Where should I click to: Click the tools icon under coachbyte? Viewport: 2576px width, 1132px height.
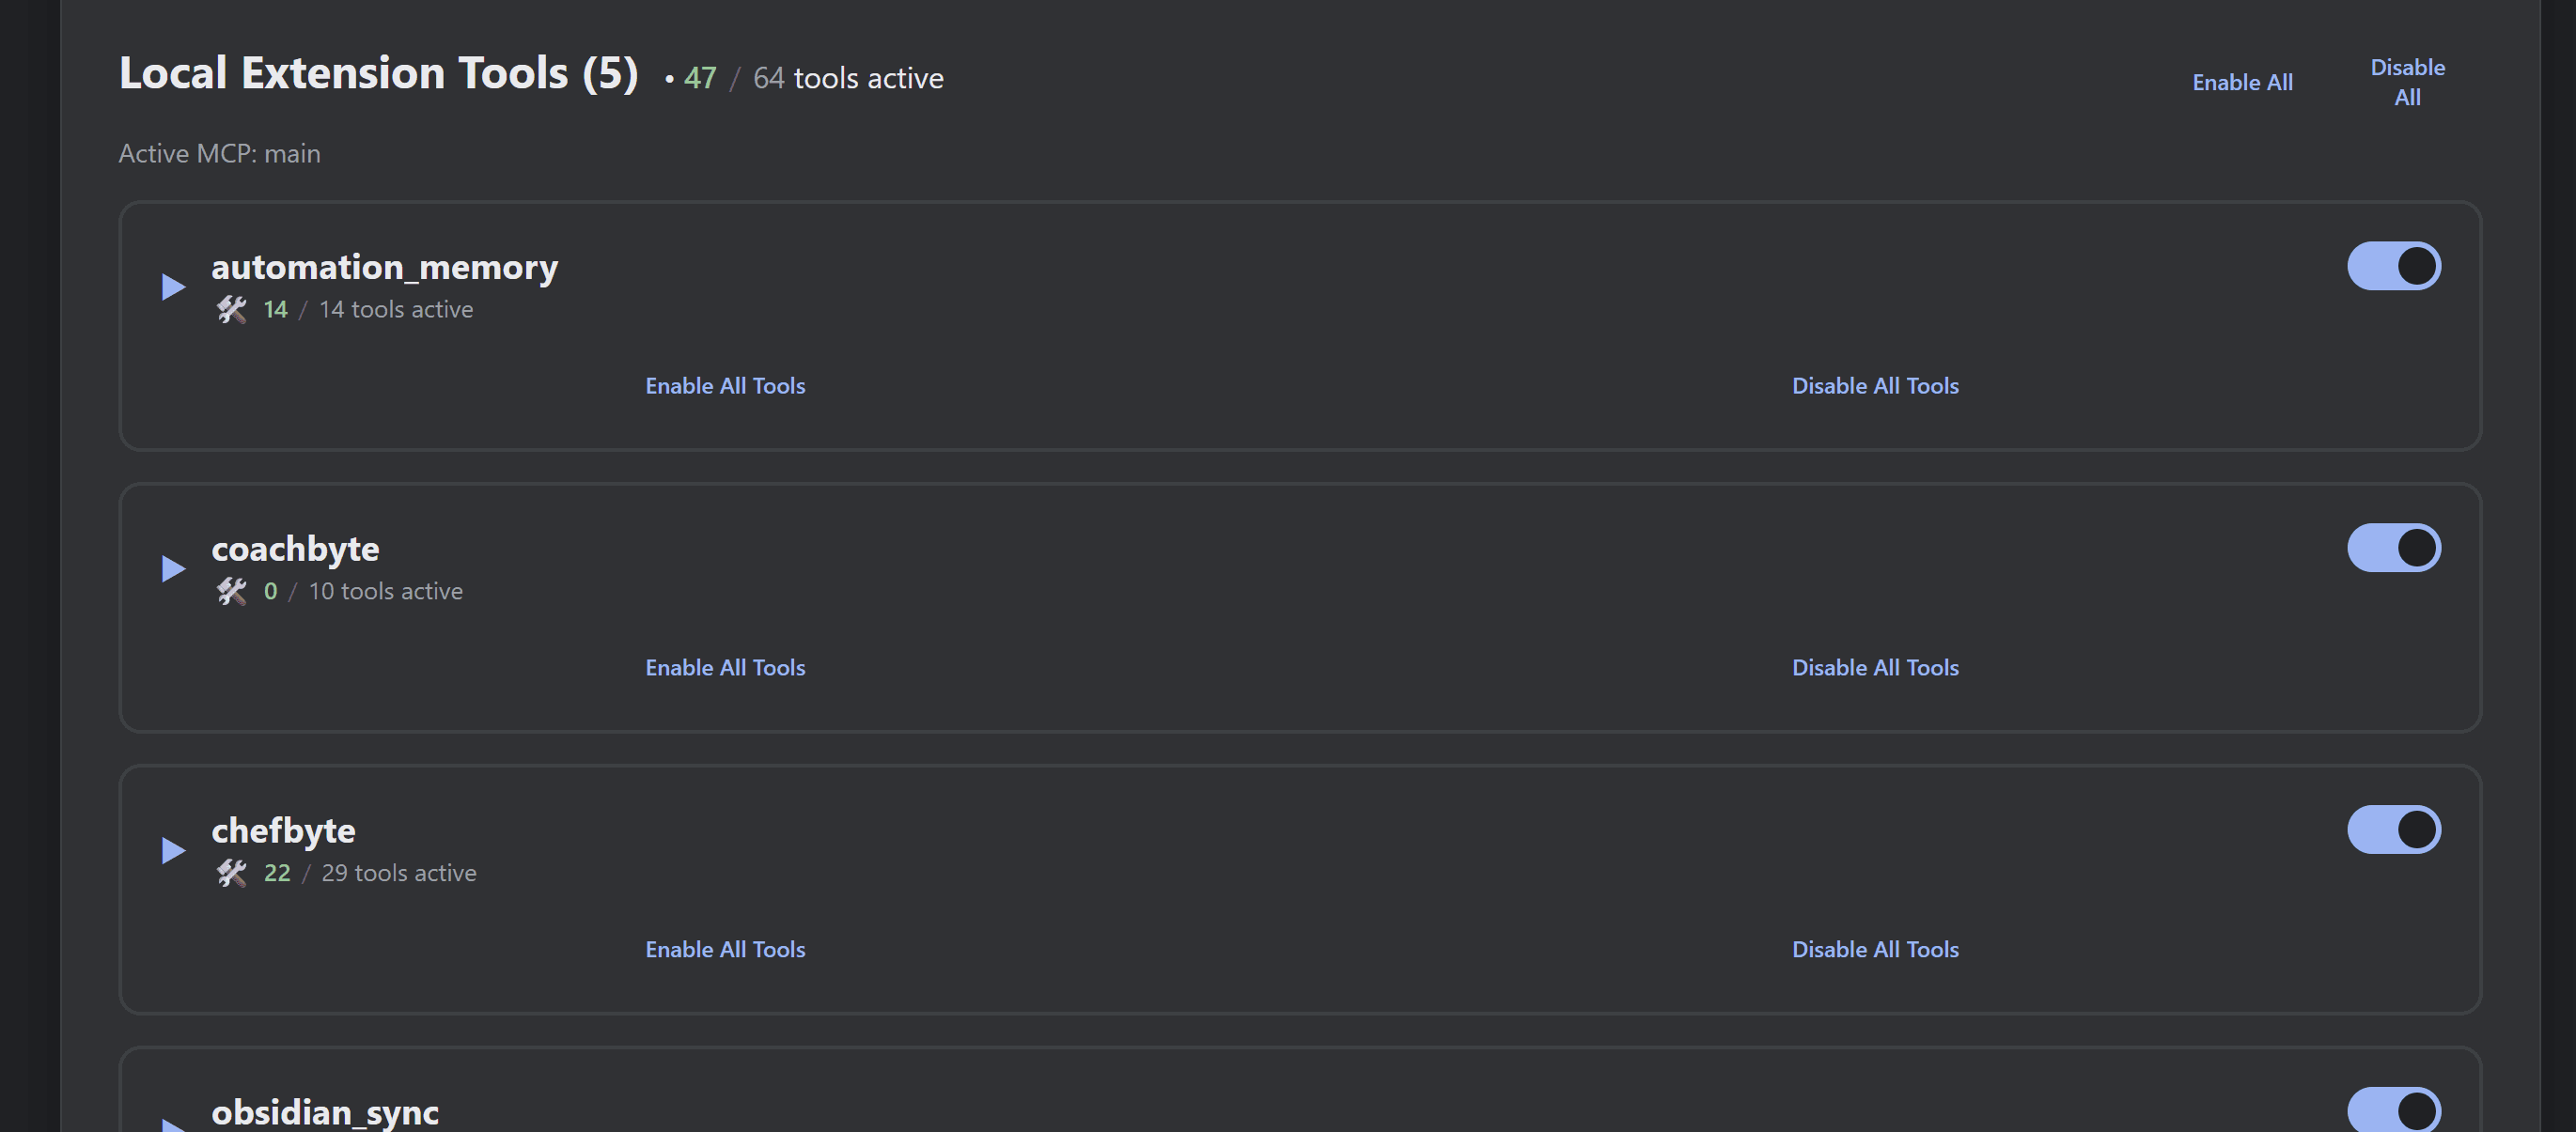(231, 592)
